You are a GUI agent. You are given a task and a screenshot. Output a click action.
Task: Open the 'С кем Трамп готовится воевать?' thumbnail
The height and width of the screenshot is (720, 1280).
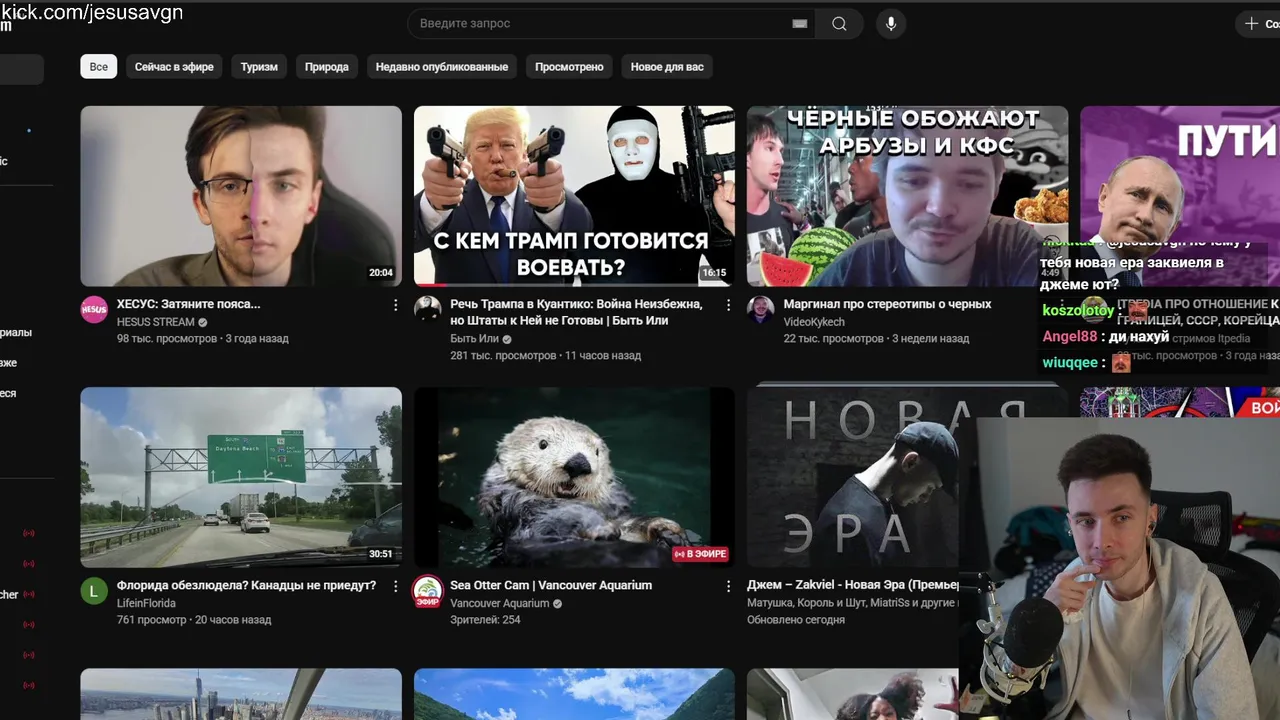point(574,196)
